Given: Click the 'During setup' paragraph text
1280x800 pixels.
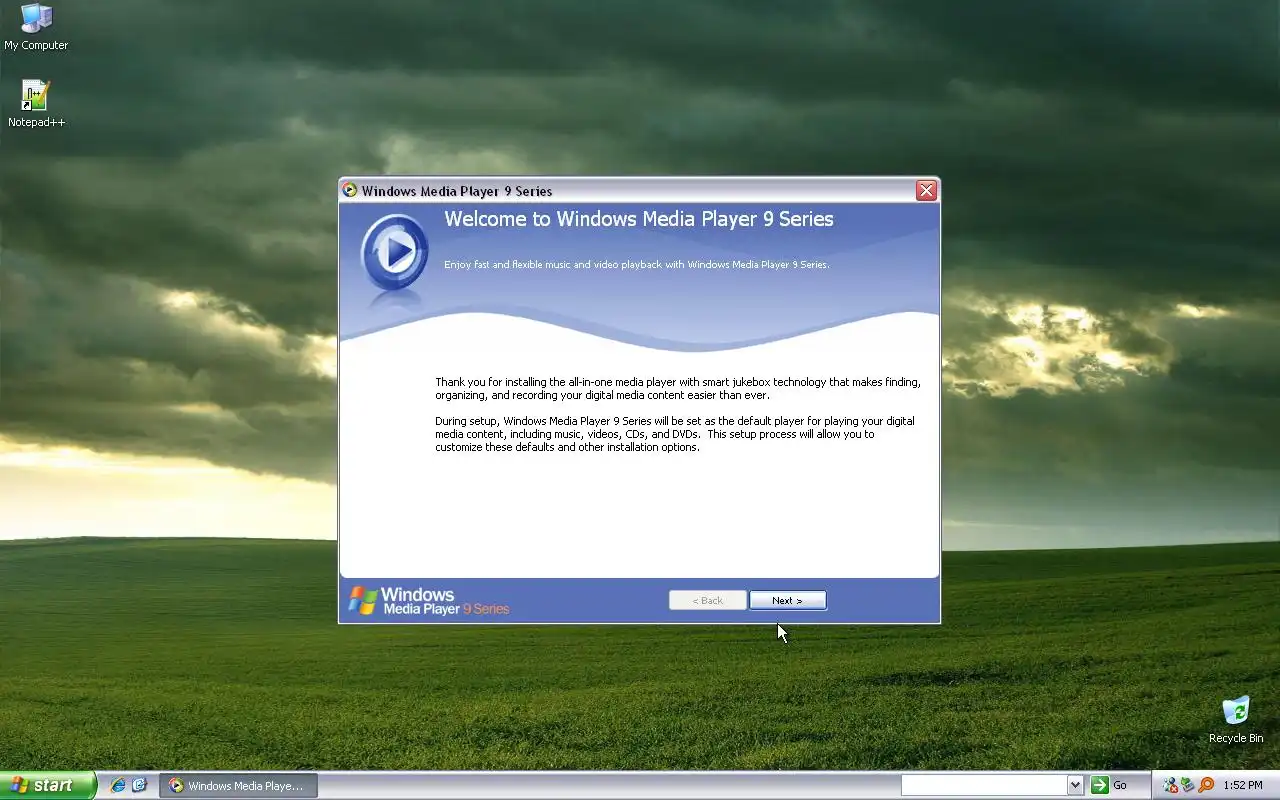Looking at the screenshot, I should (x=675, y=434).
